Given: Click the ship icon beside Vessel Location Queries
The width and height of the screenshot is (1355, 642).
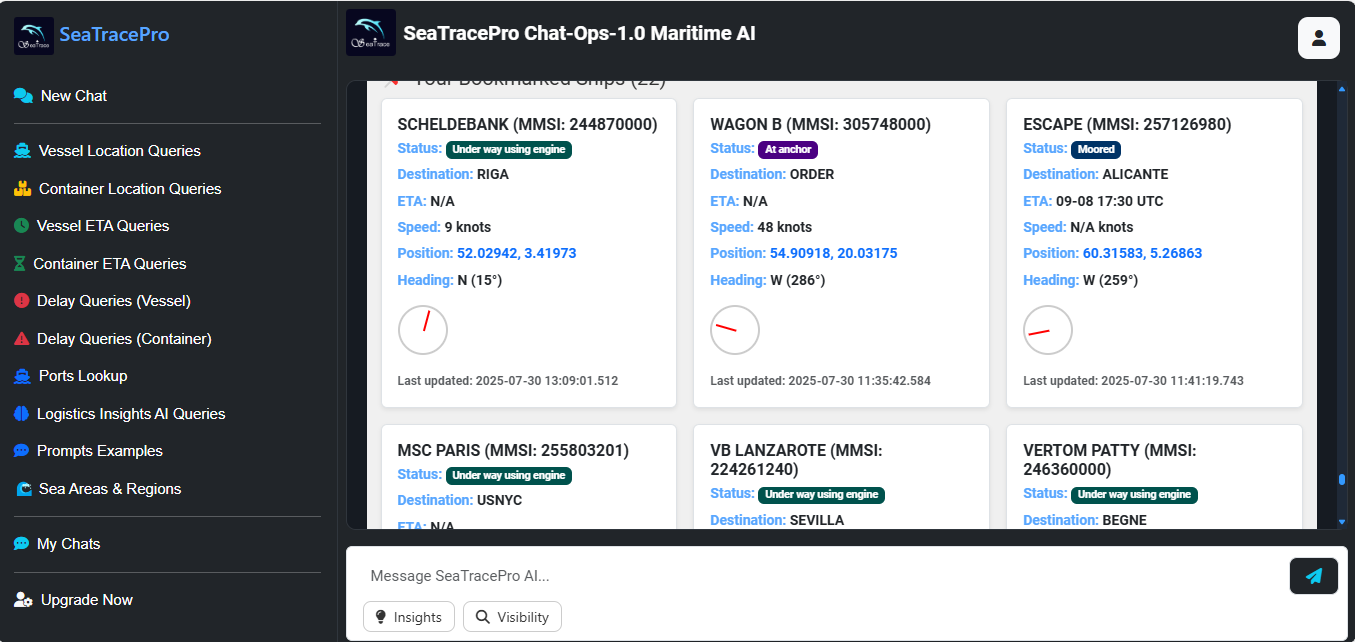Looking at the screenshot, I should (x=23, y=151).
